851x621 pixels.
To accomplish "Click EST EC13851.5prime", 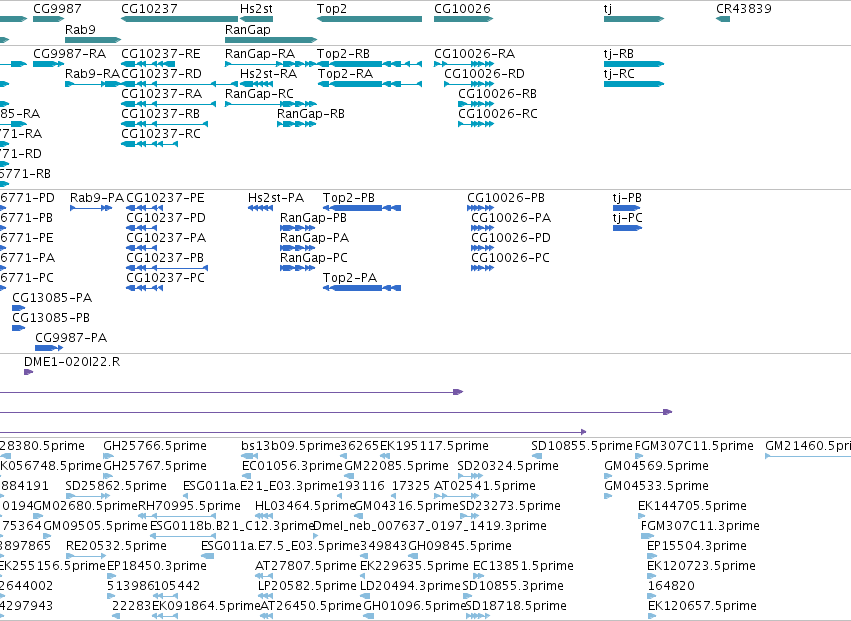I will (524, 566).
